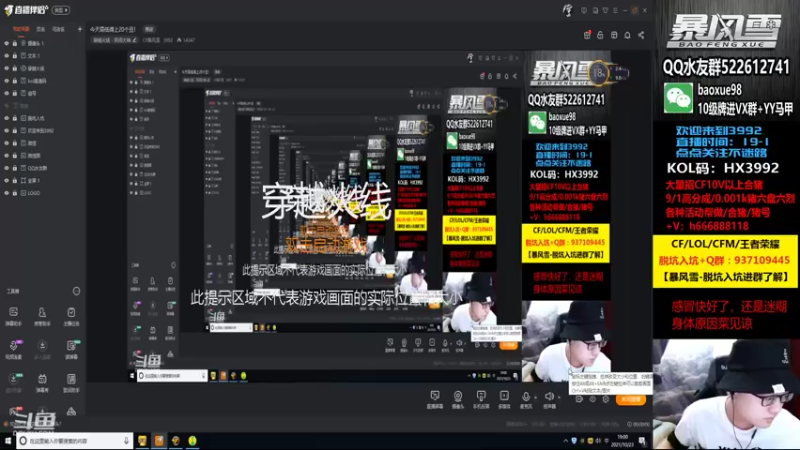Hide the LOGO source layer
800x450 pixels.
[7, 193]
